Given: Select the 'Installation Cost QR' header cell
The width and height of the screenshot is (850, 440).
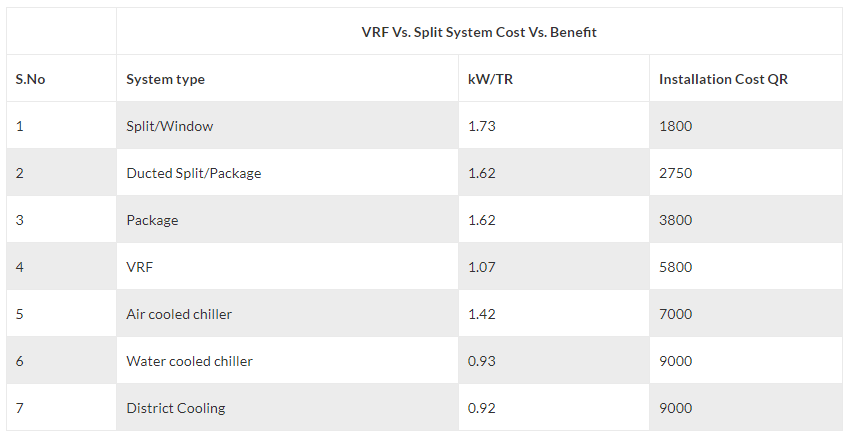Looking at the screenshot, I should (723, 79).
